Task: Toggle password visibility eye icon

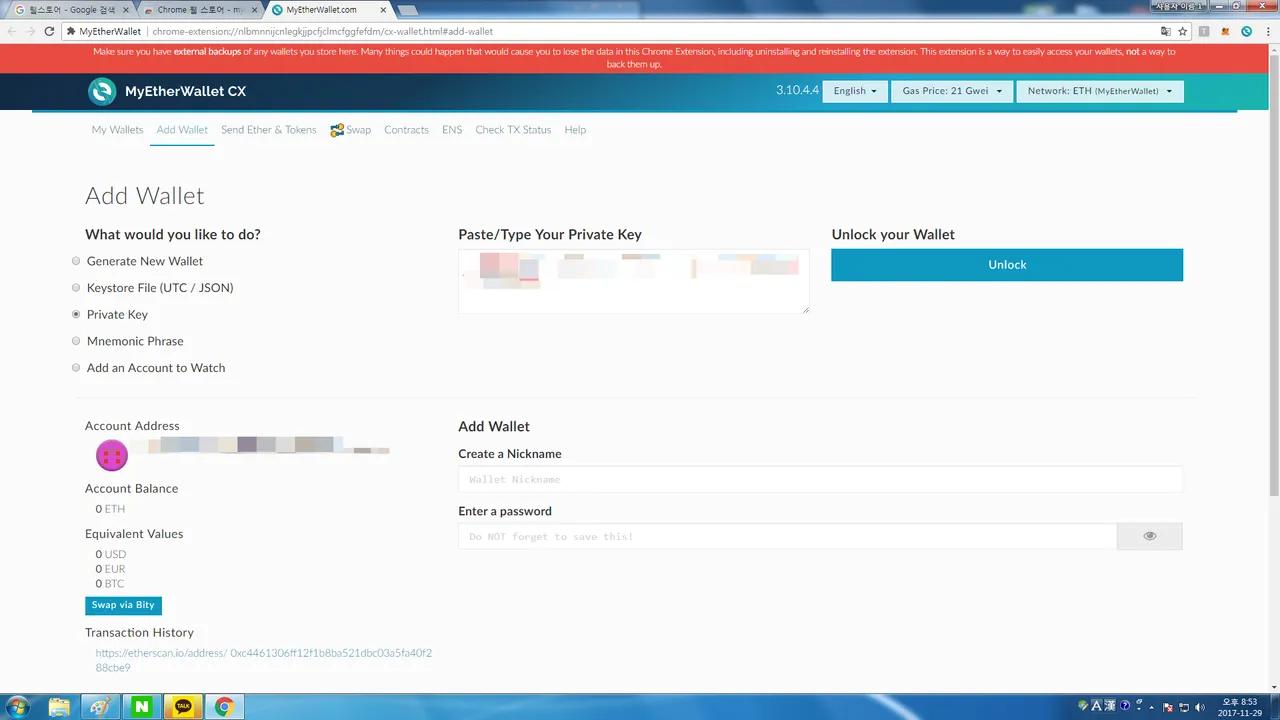Action: click(x=1149, y=536)
